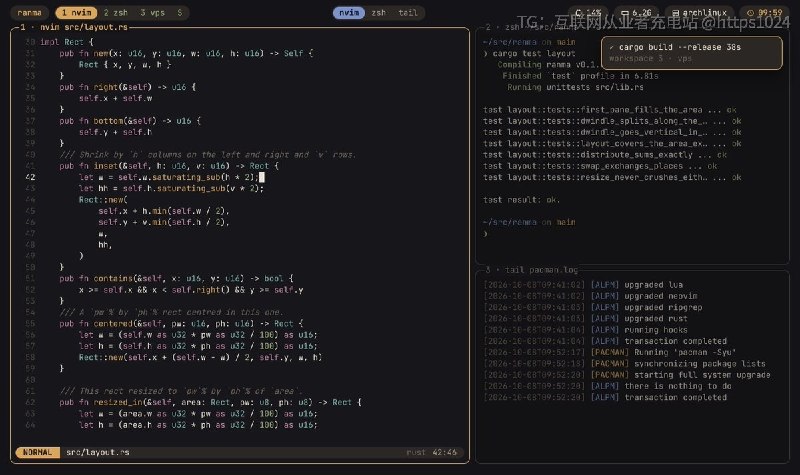Switch to workspace 3 vps
This screenshot has height=475, width=800.
[153, 12]
